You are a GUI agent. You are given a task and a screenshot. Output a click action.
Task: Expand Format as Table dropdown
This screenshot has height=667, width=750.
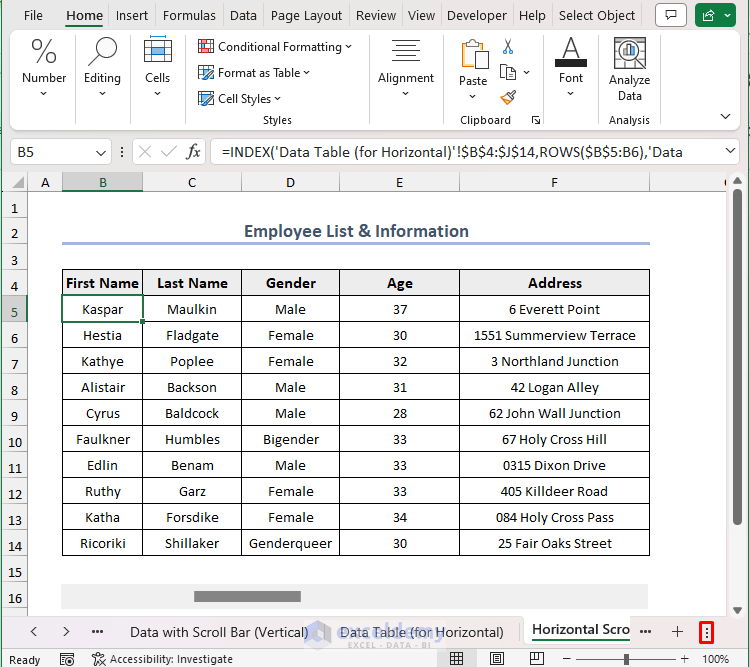point(307,73)
